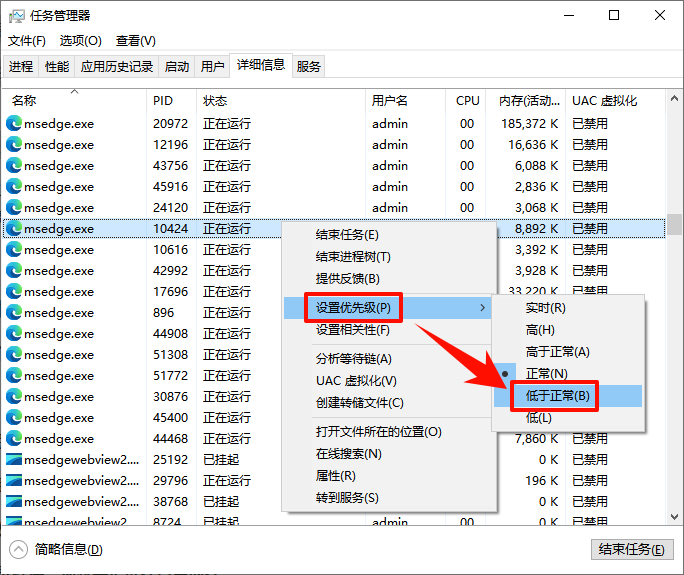Switch to the 启动 tab
This screenshot has width=684, height=575.
click(x=177, y=67)
